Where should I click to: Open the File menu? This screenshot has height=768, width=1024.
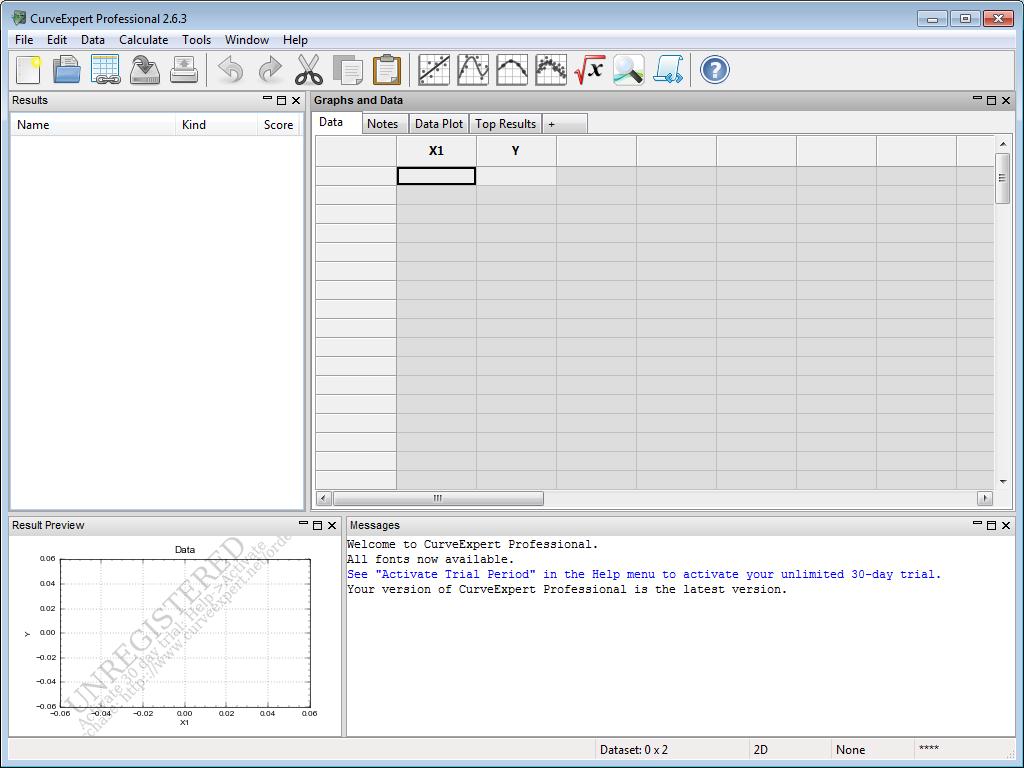24,40
